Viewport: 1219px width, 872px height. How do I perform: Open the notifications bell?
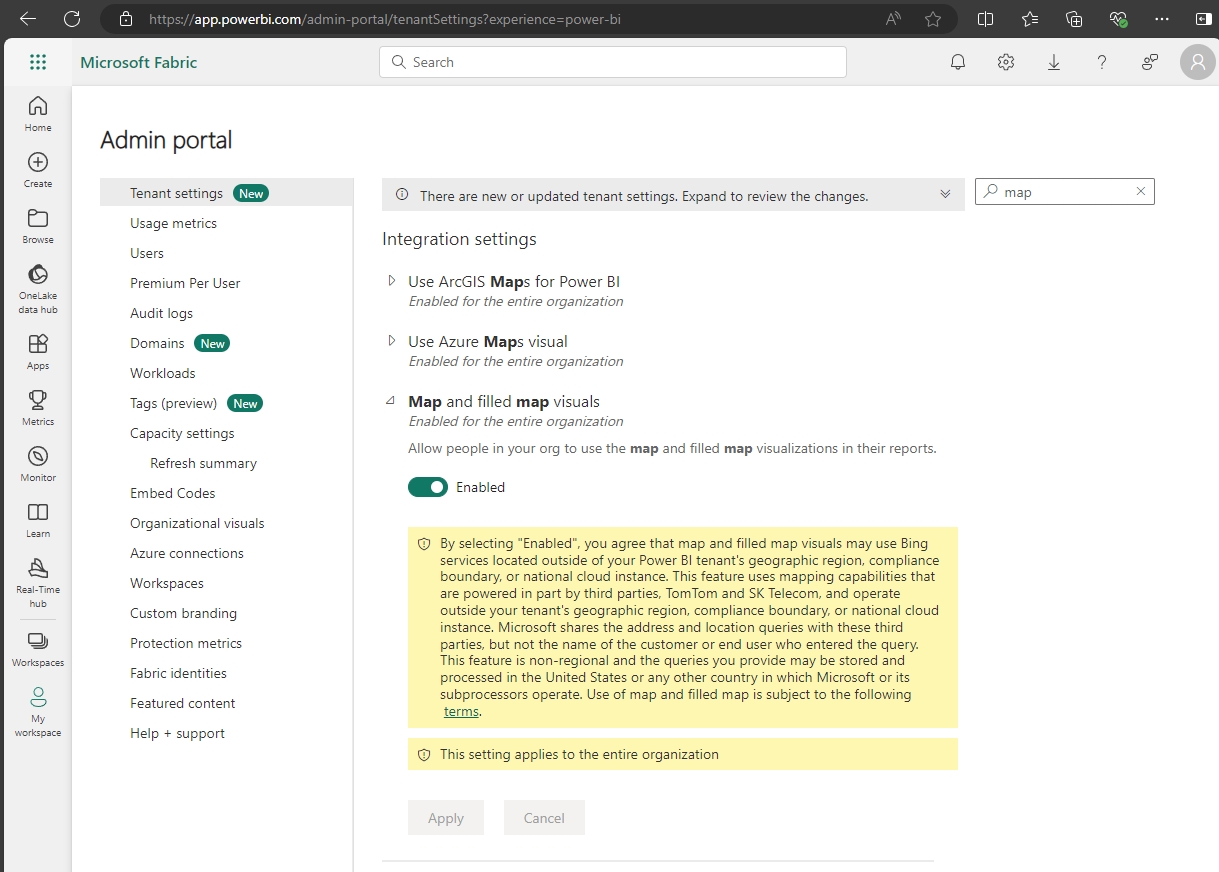pos(958,62)
